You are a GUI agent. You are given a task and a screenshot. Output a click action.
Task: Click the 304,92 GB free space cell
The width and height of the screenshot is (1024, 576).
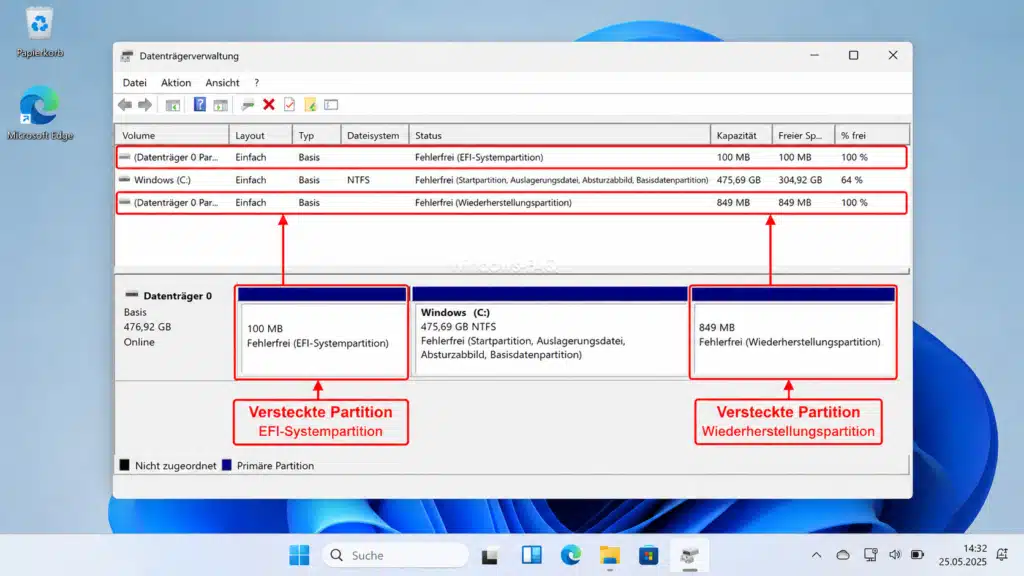pyautogui.click(x=799, y=180)
